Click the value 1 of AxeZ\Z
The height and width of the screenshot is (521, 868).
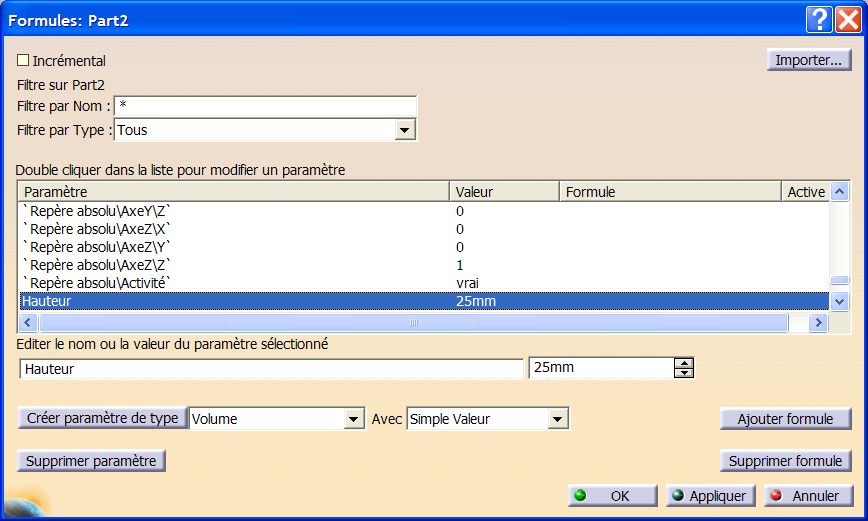tap(459, 265)
